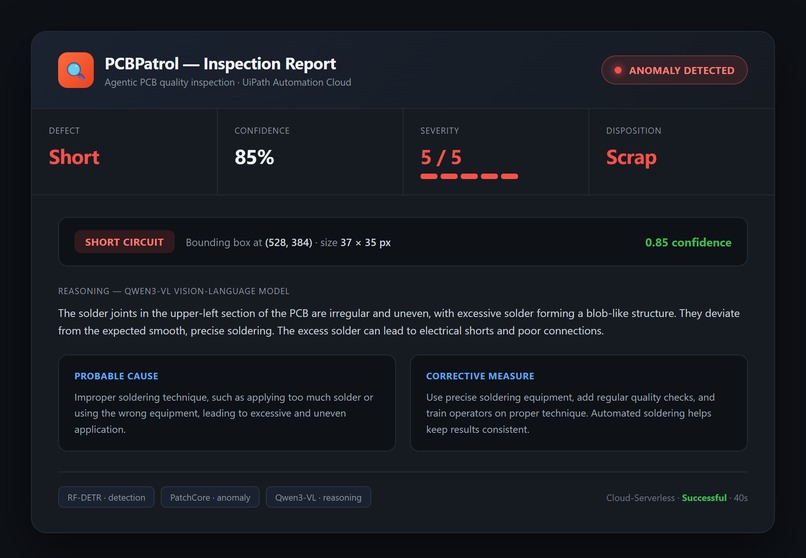Screen dimensions: 806x558
Task: Click the PROBABLE CAUSE heading
Action: tap(116, 376)
